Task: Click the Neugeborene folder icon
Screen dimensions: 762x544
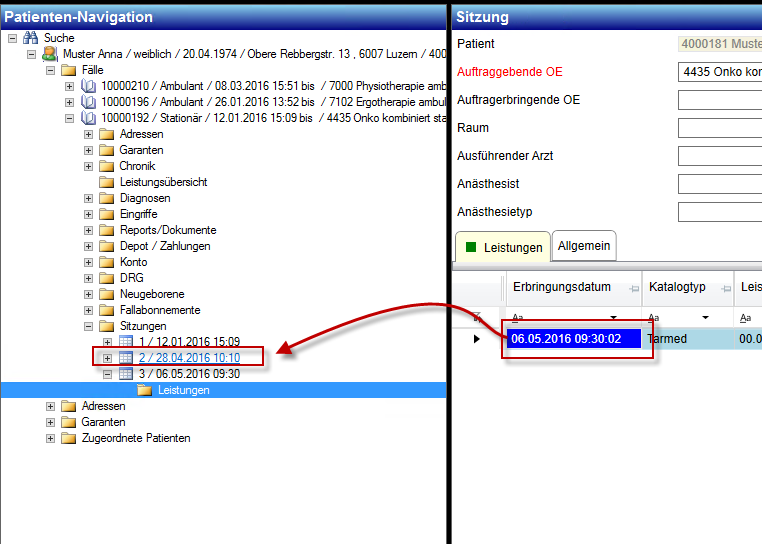Action: pyautogui.click(x=106, y=295)
